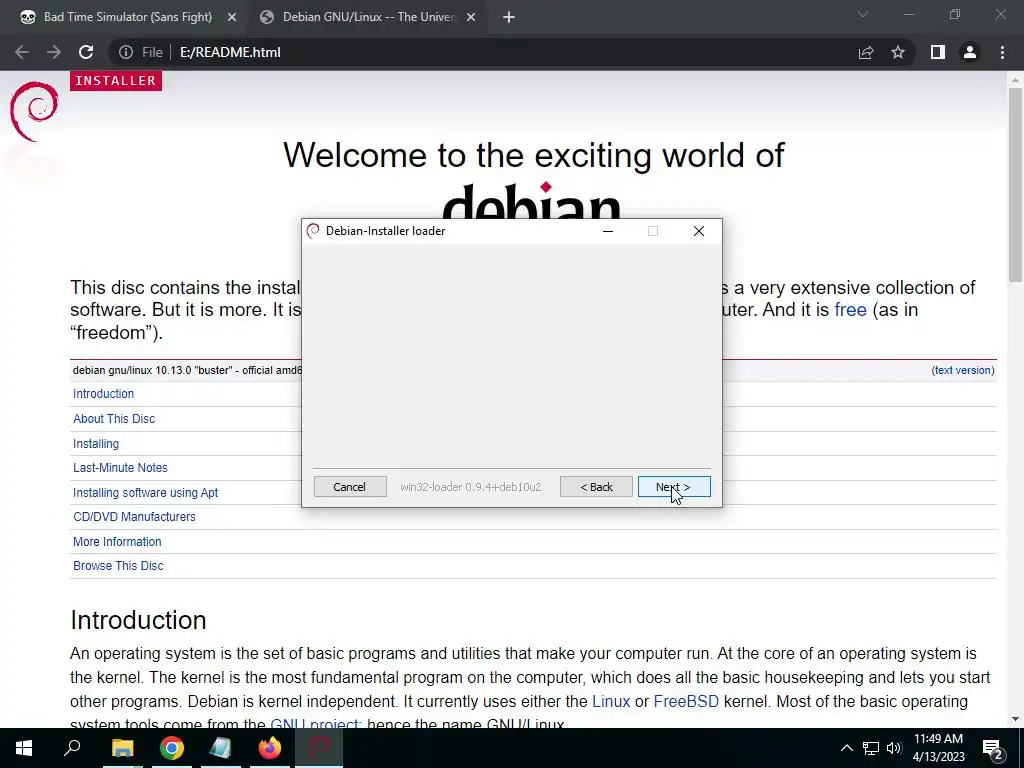Click the red INSTALLER badge
This screenshot has width=1024, height=768.
[x=116, y=80]
